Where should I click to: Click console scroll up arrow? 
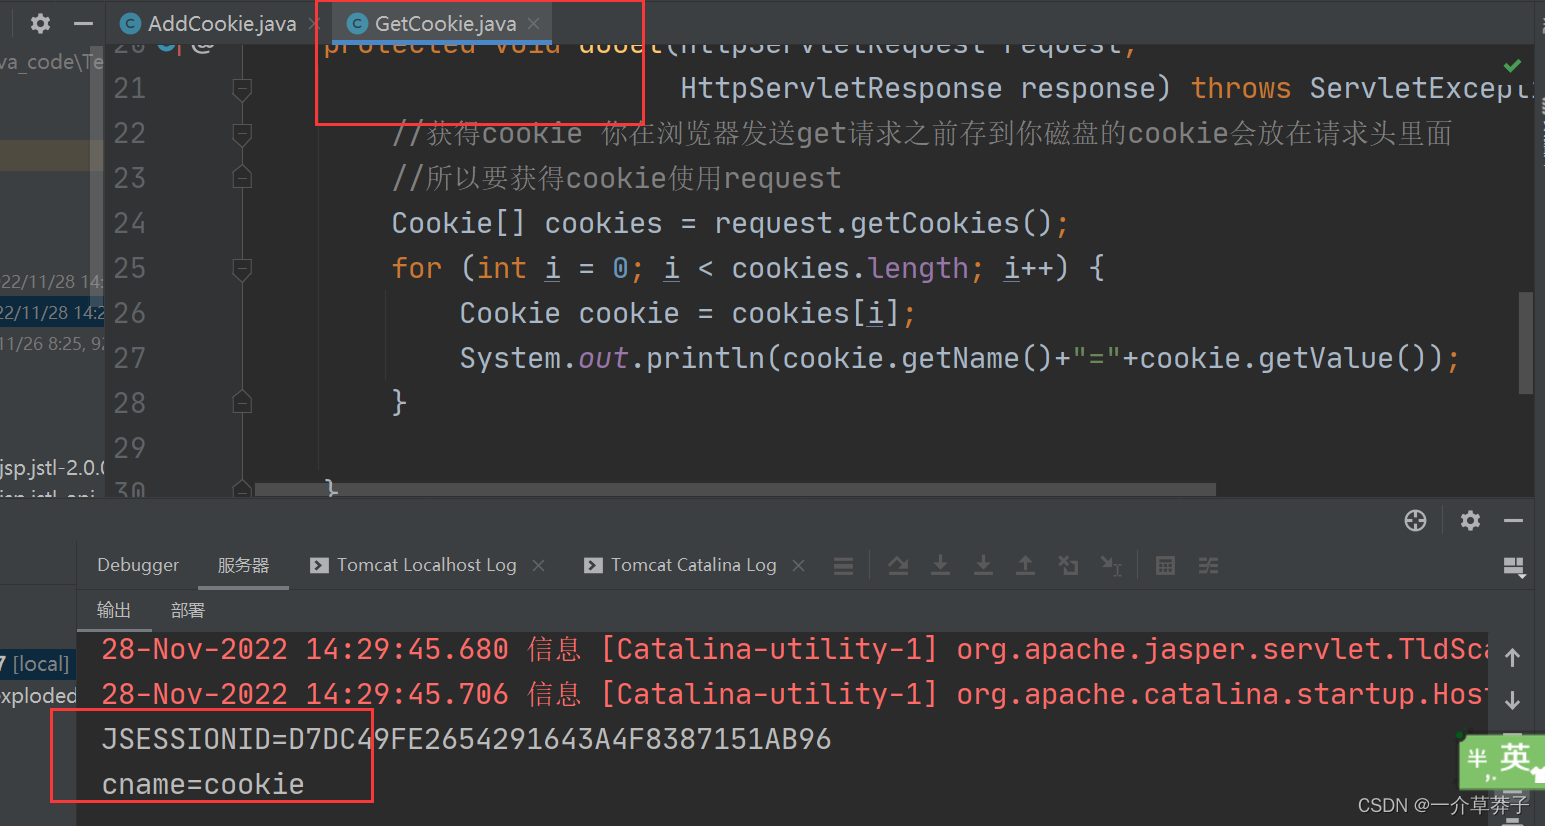(x=1512, y=657)
